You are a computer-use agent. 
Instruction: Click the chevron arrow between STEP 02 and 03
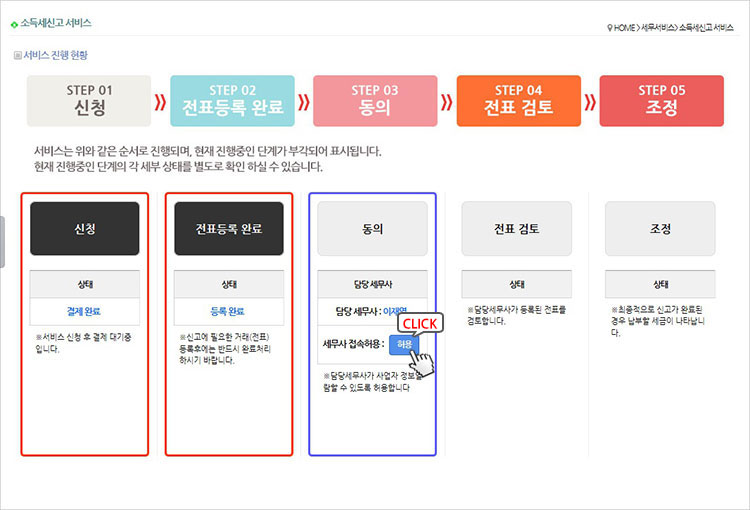click(x=303, y=101)
